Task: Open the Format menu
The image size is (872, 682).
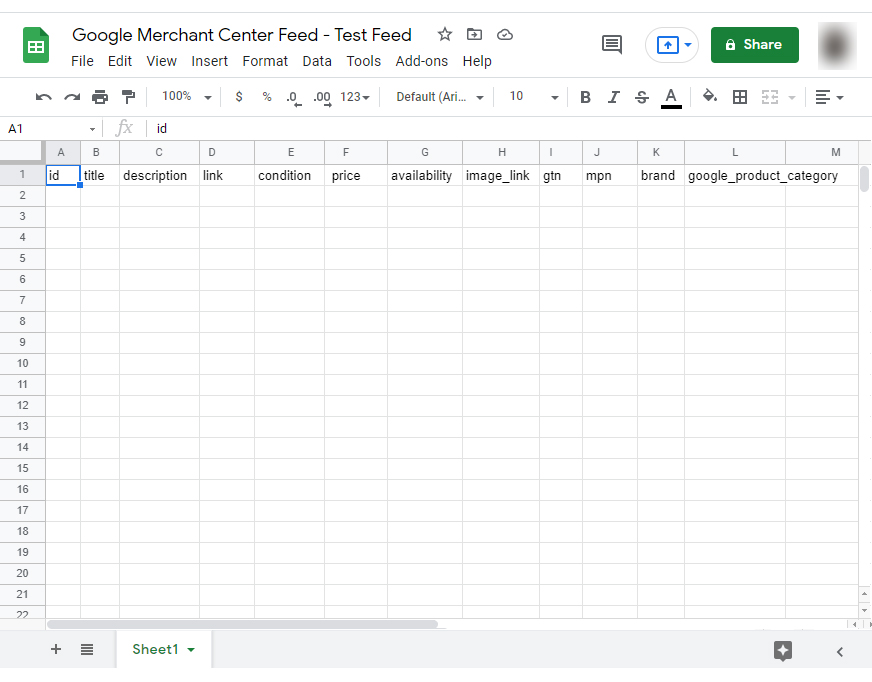Action: pyautogui.click(x=265, y=61)
